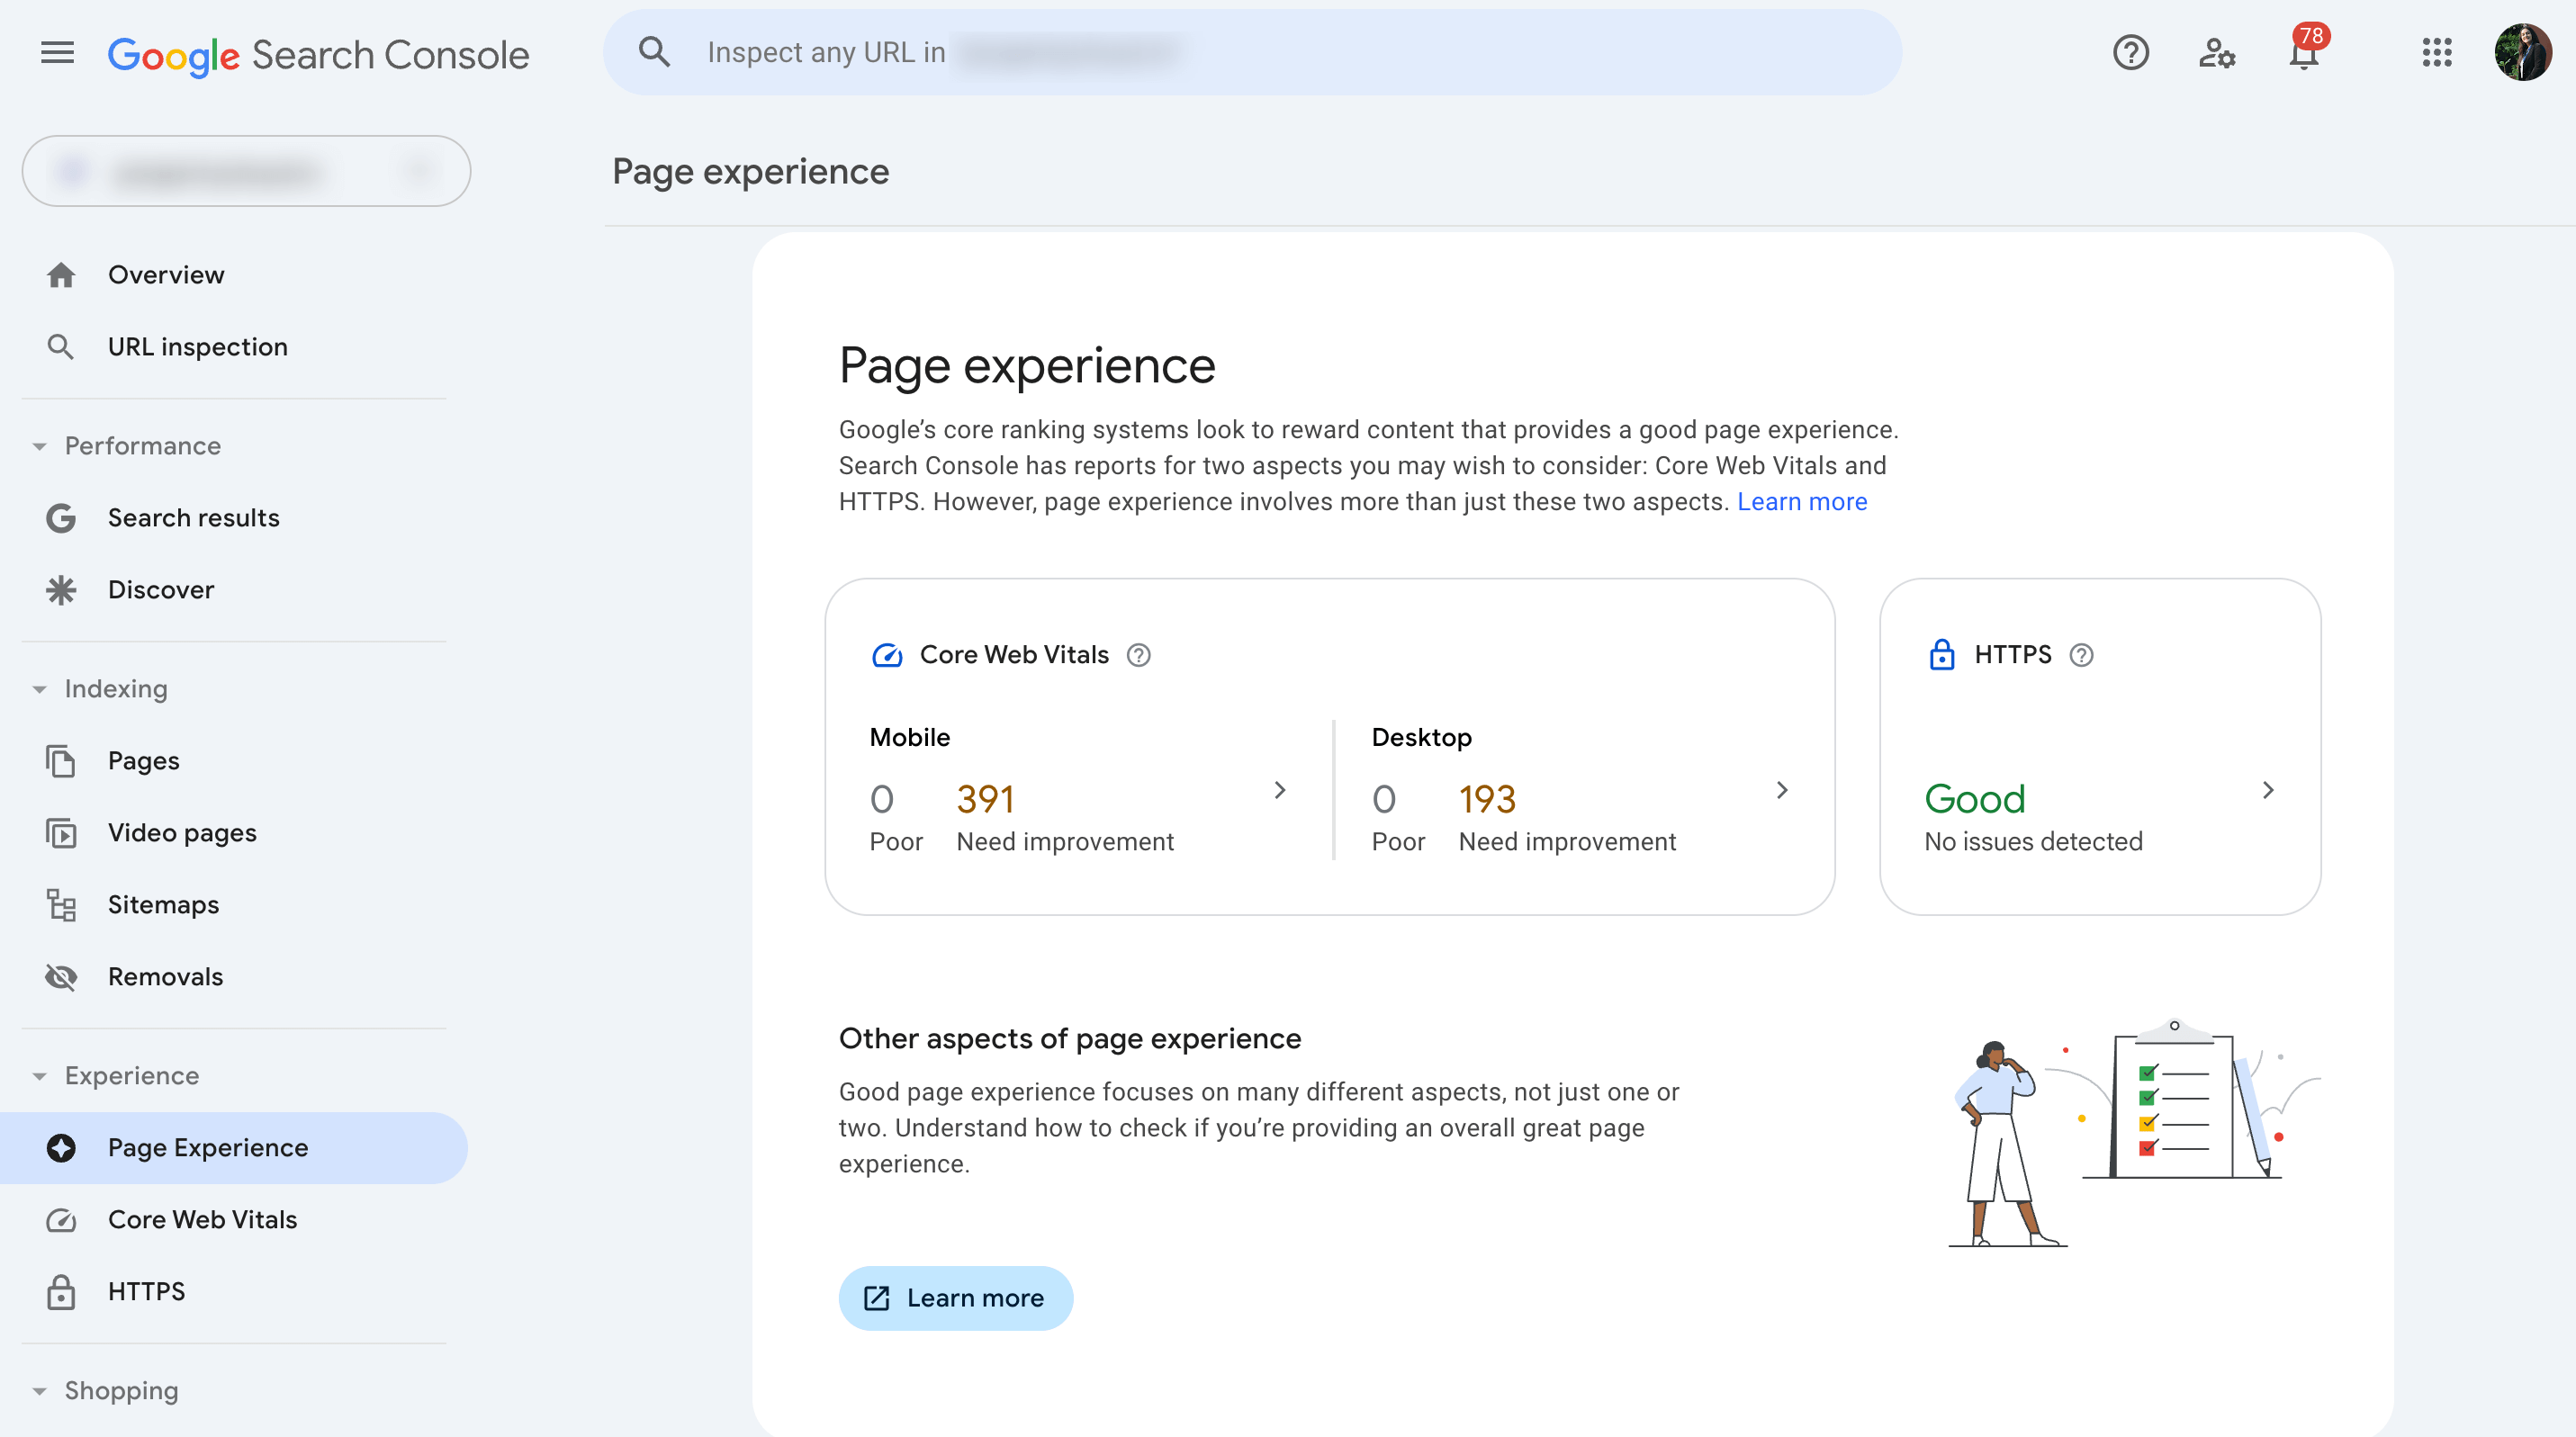Open Mobile Core Web Vitals report chevron
2576x1437 pixels.
pos(1280,790)
